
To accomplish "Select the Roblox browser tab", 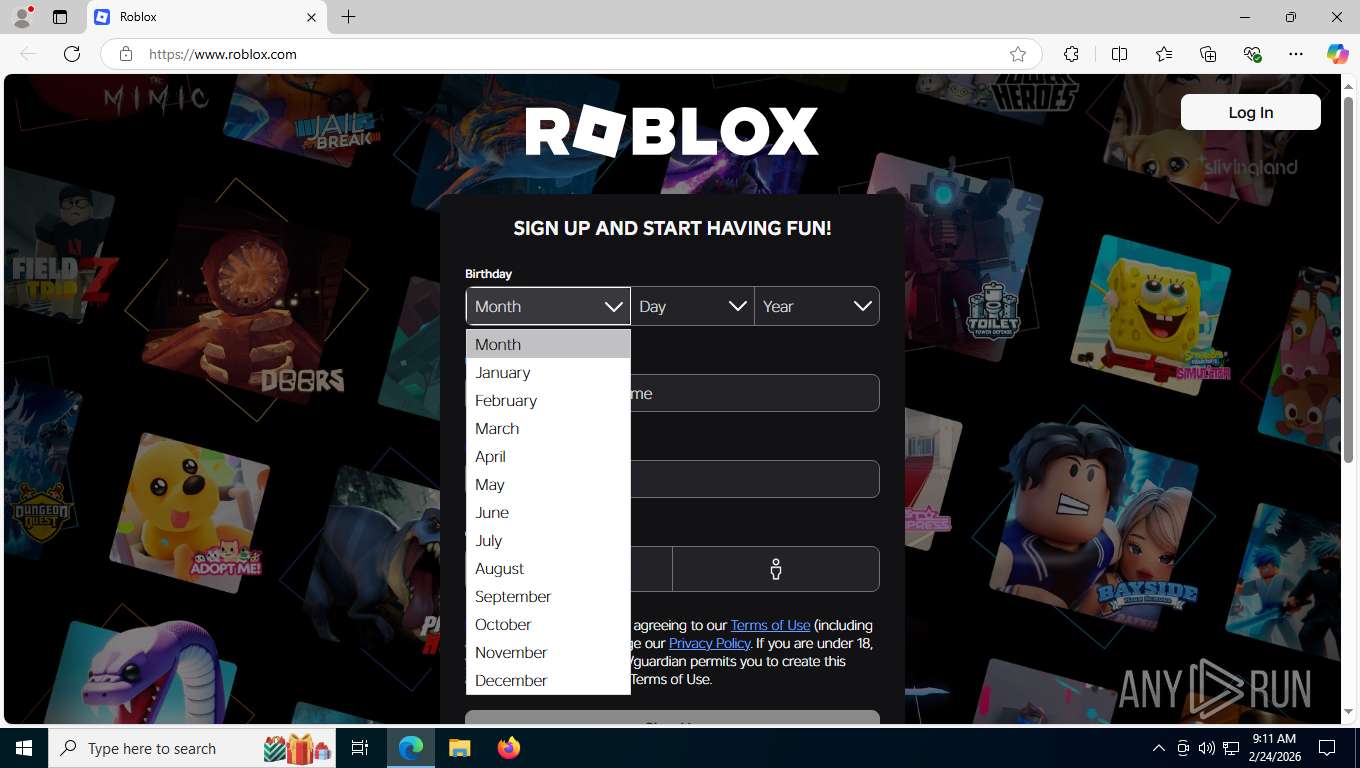I will click(x=207, y=17).
